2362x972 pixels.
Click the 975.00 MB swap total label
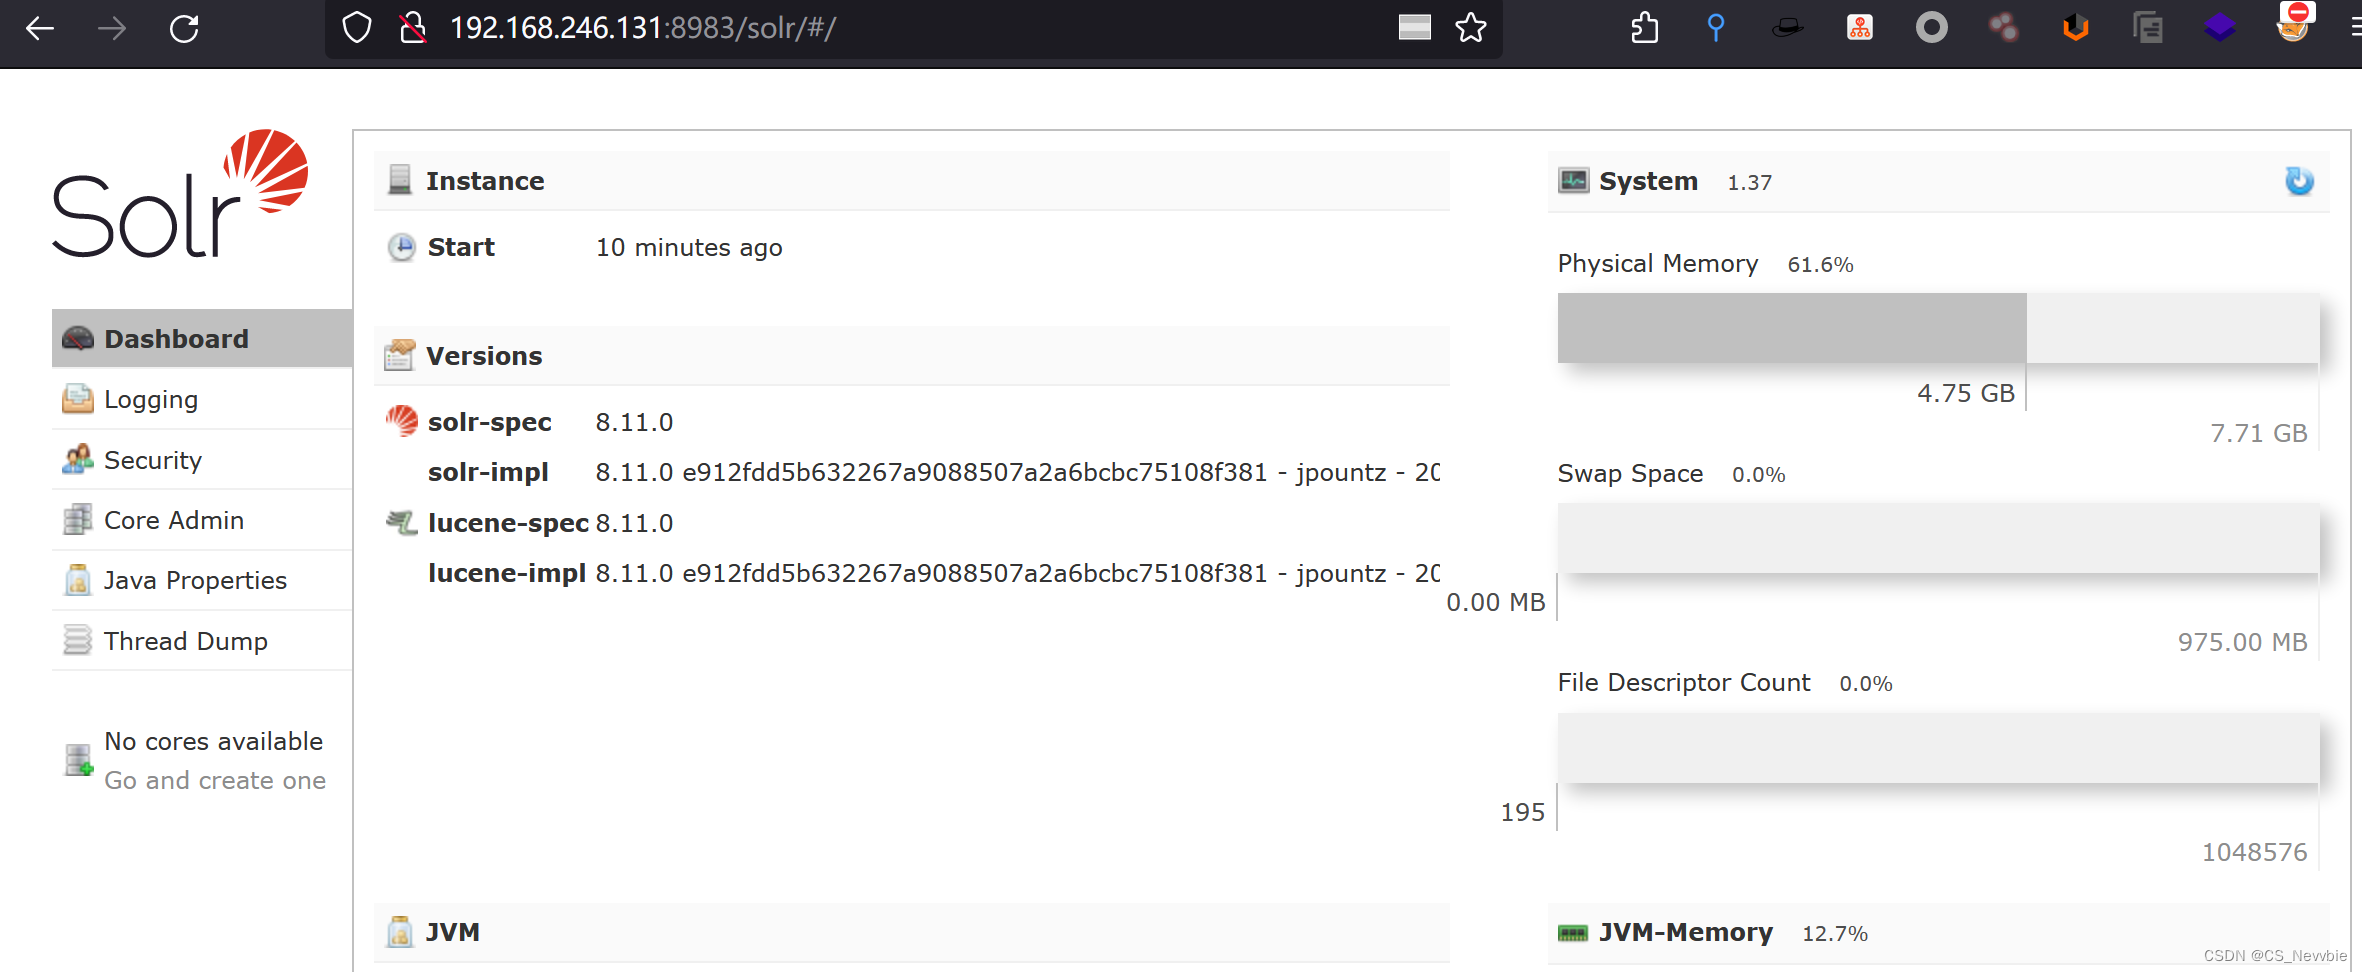point(2243,642)
